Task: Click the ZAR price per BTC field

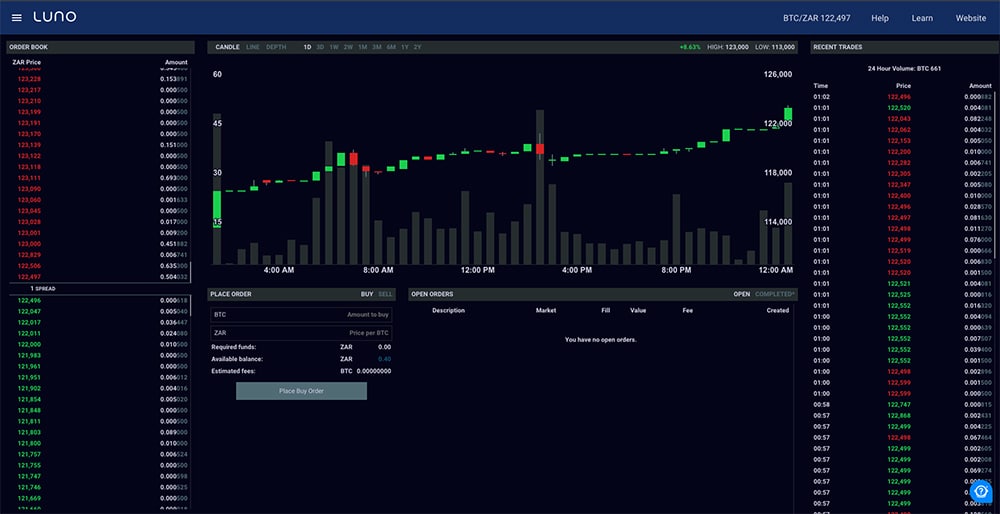Action: coord(300,332)
